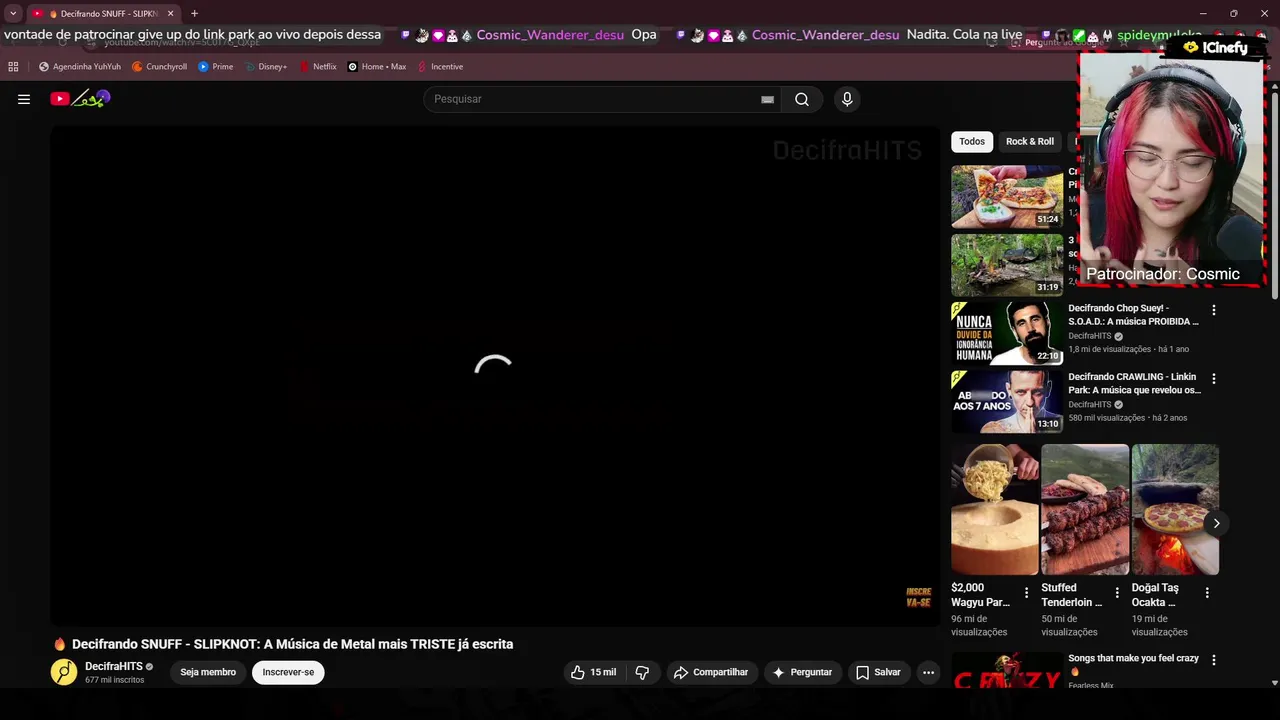Open Incentive bookmark
This screenshot has height=720, width=1280.
[x=440, y=67]
